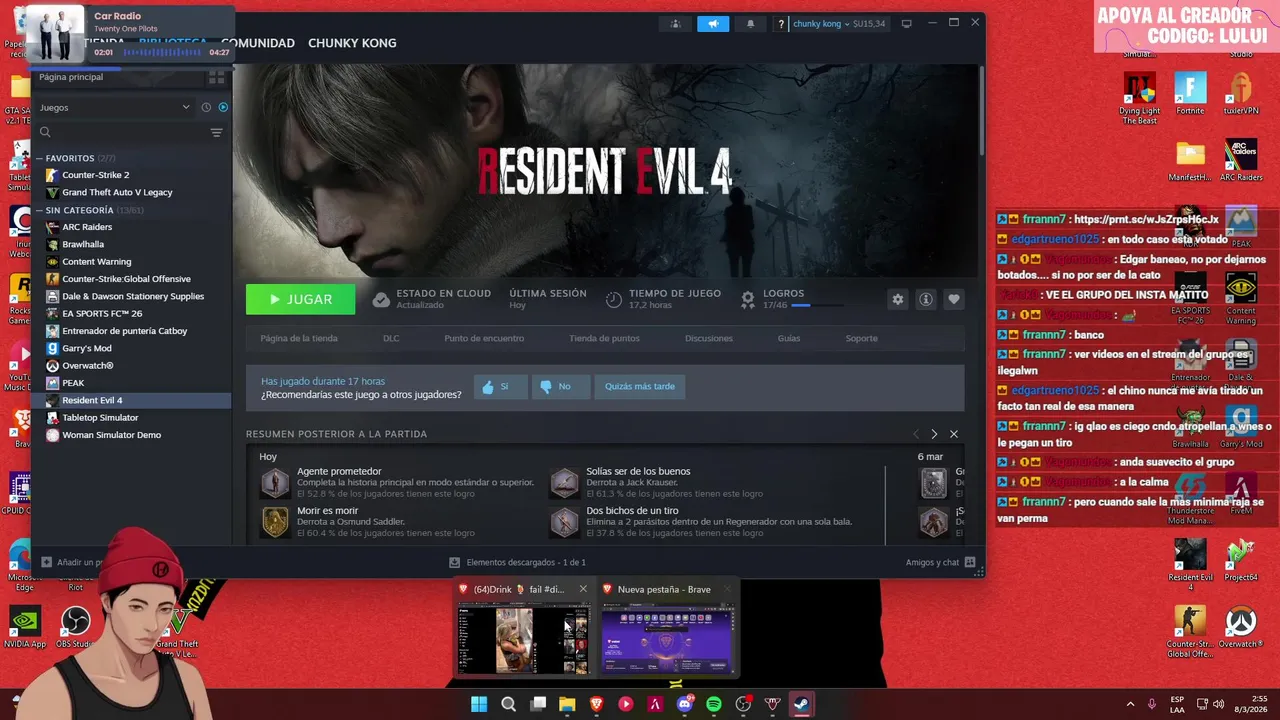Toggle the recent-activity clock filter in library sidebar
The image size is (1280, 720).
206,107
